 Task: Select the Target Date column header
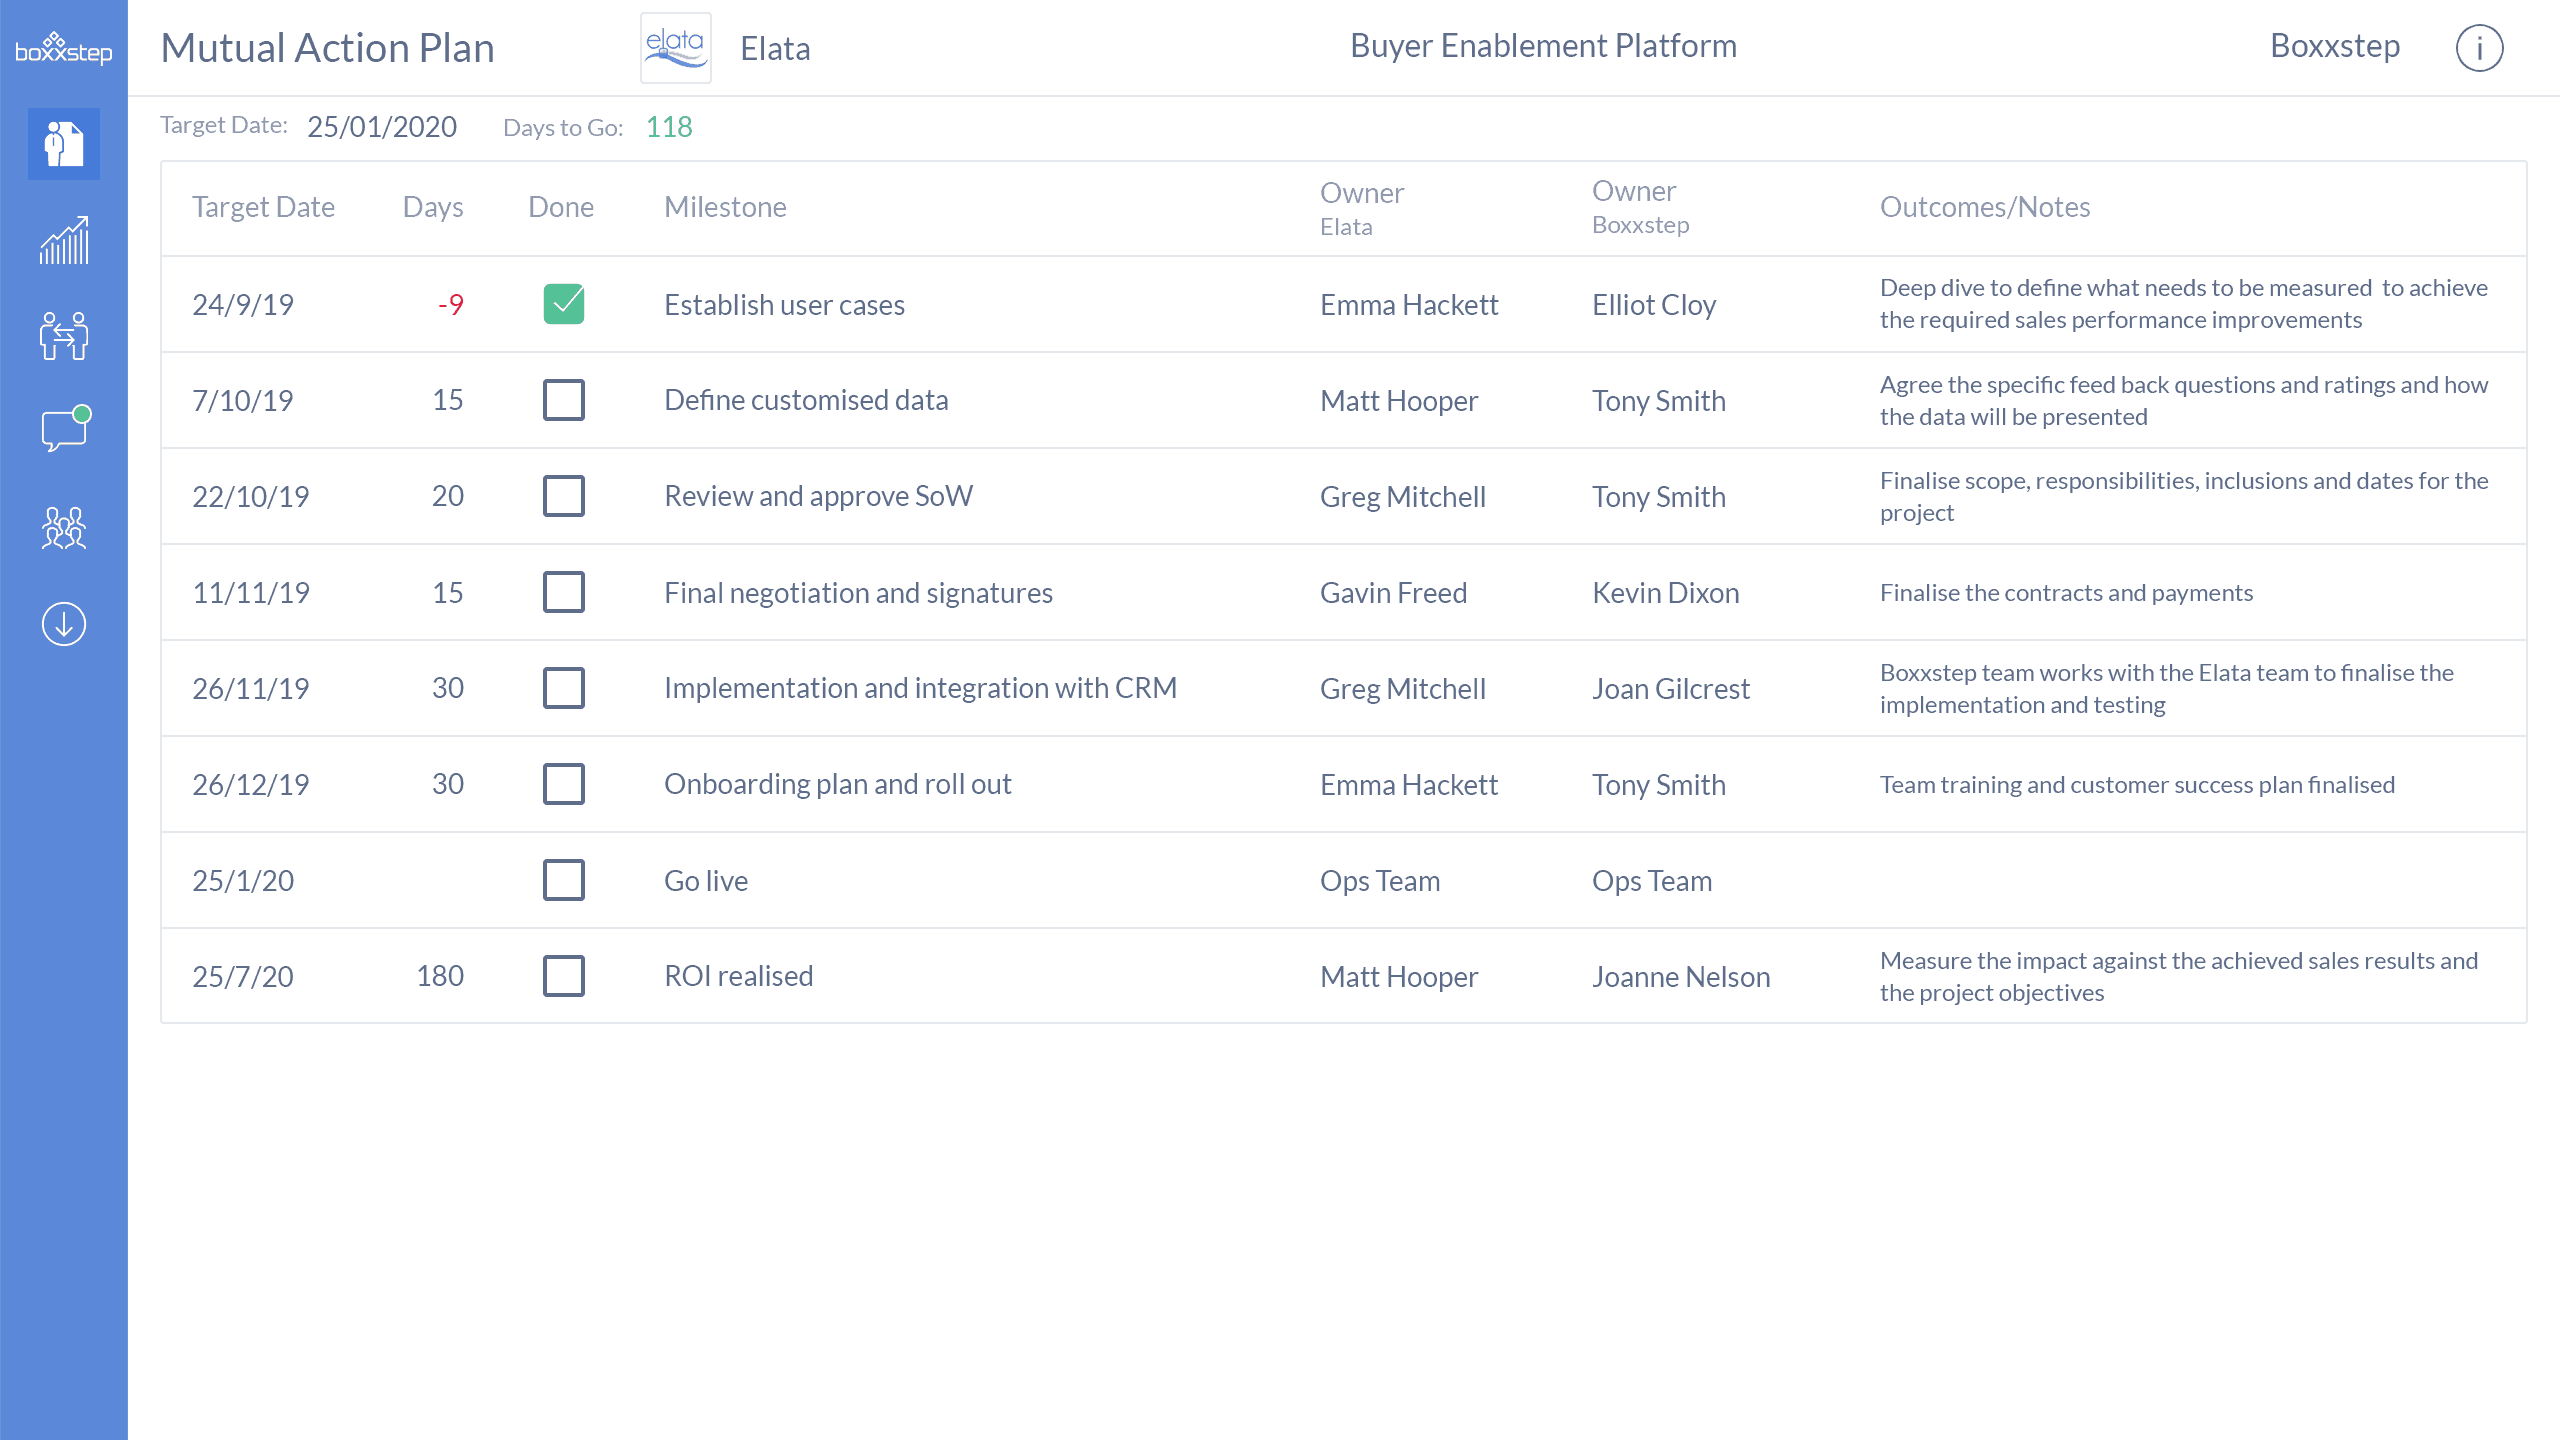point(263,207)
